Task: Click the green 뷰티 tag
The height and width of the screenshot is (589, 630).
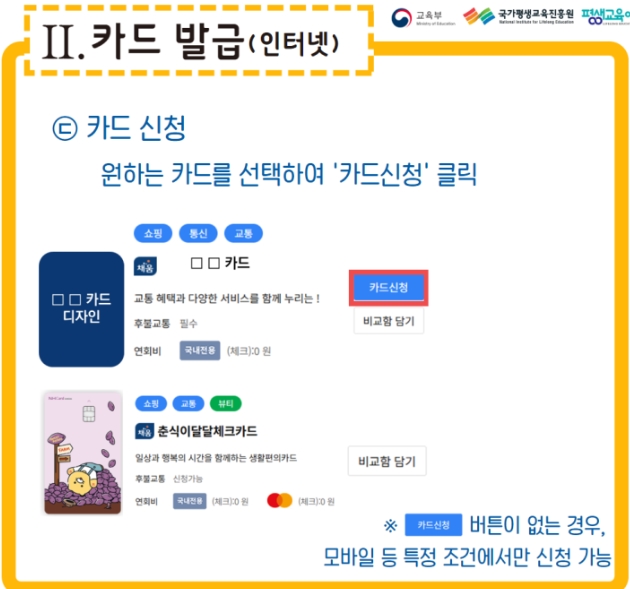Action: click(x=226, y=403)
